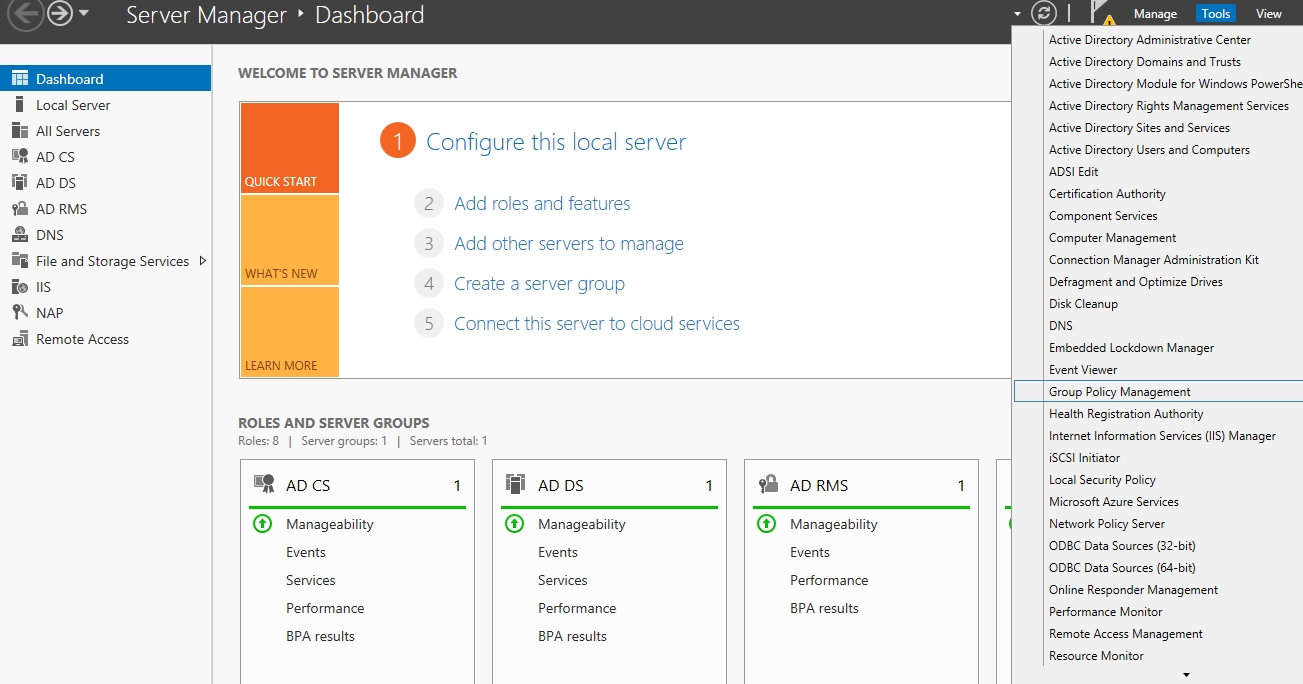Select the AD CS icon in sidebar
The height and width of the screenshot is (684, 1303).
[19, 157]
